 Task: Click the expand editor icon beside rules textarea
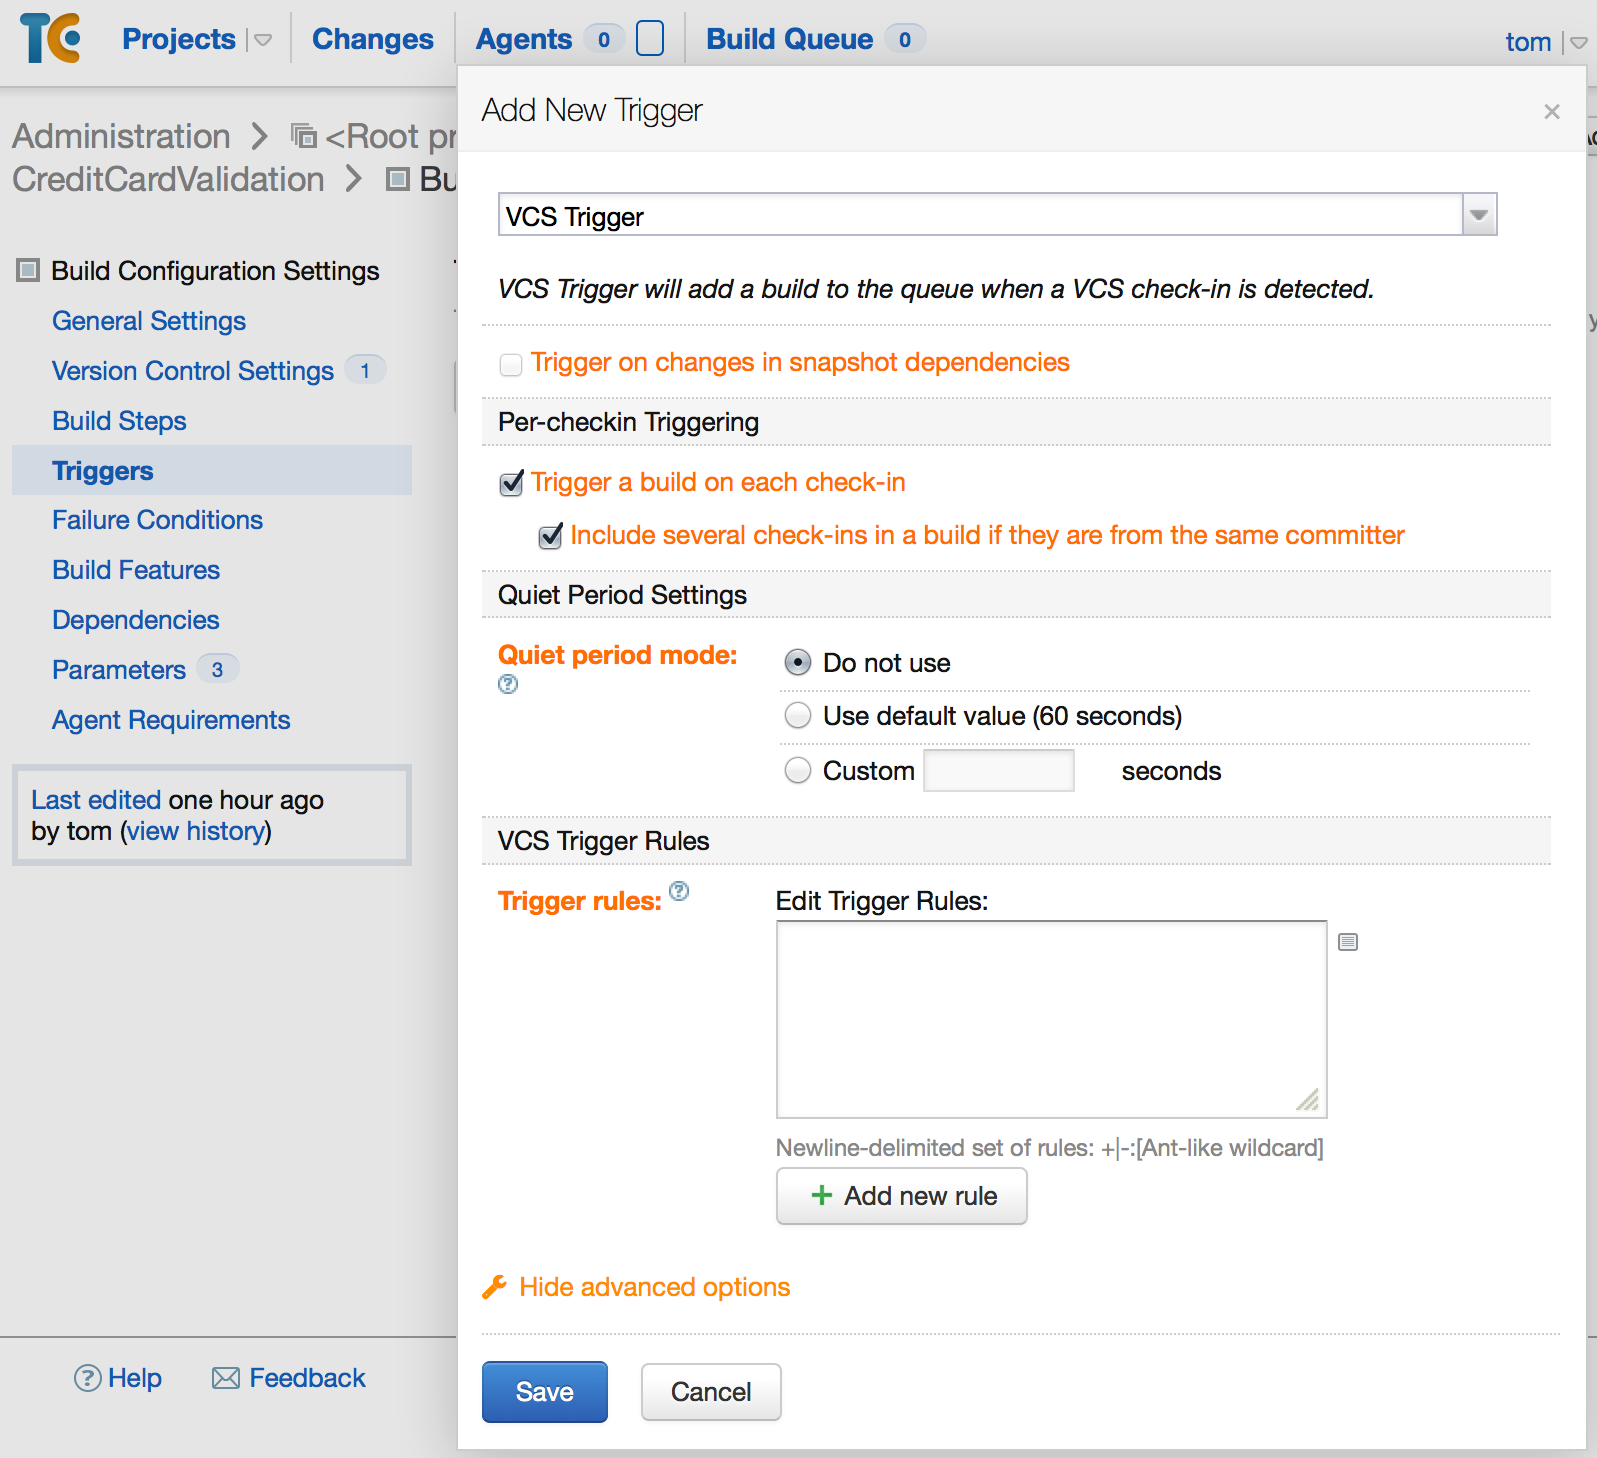(1348, 942)
